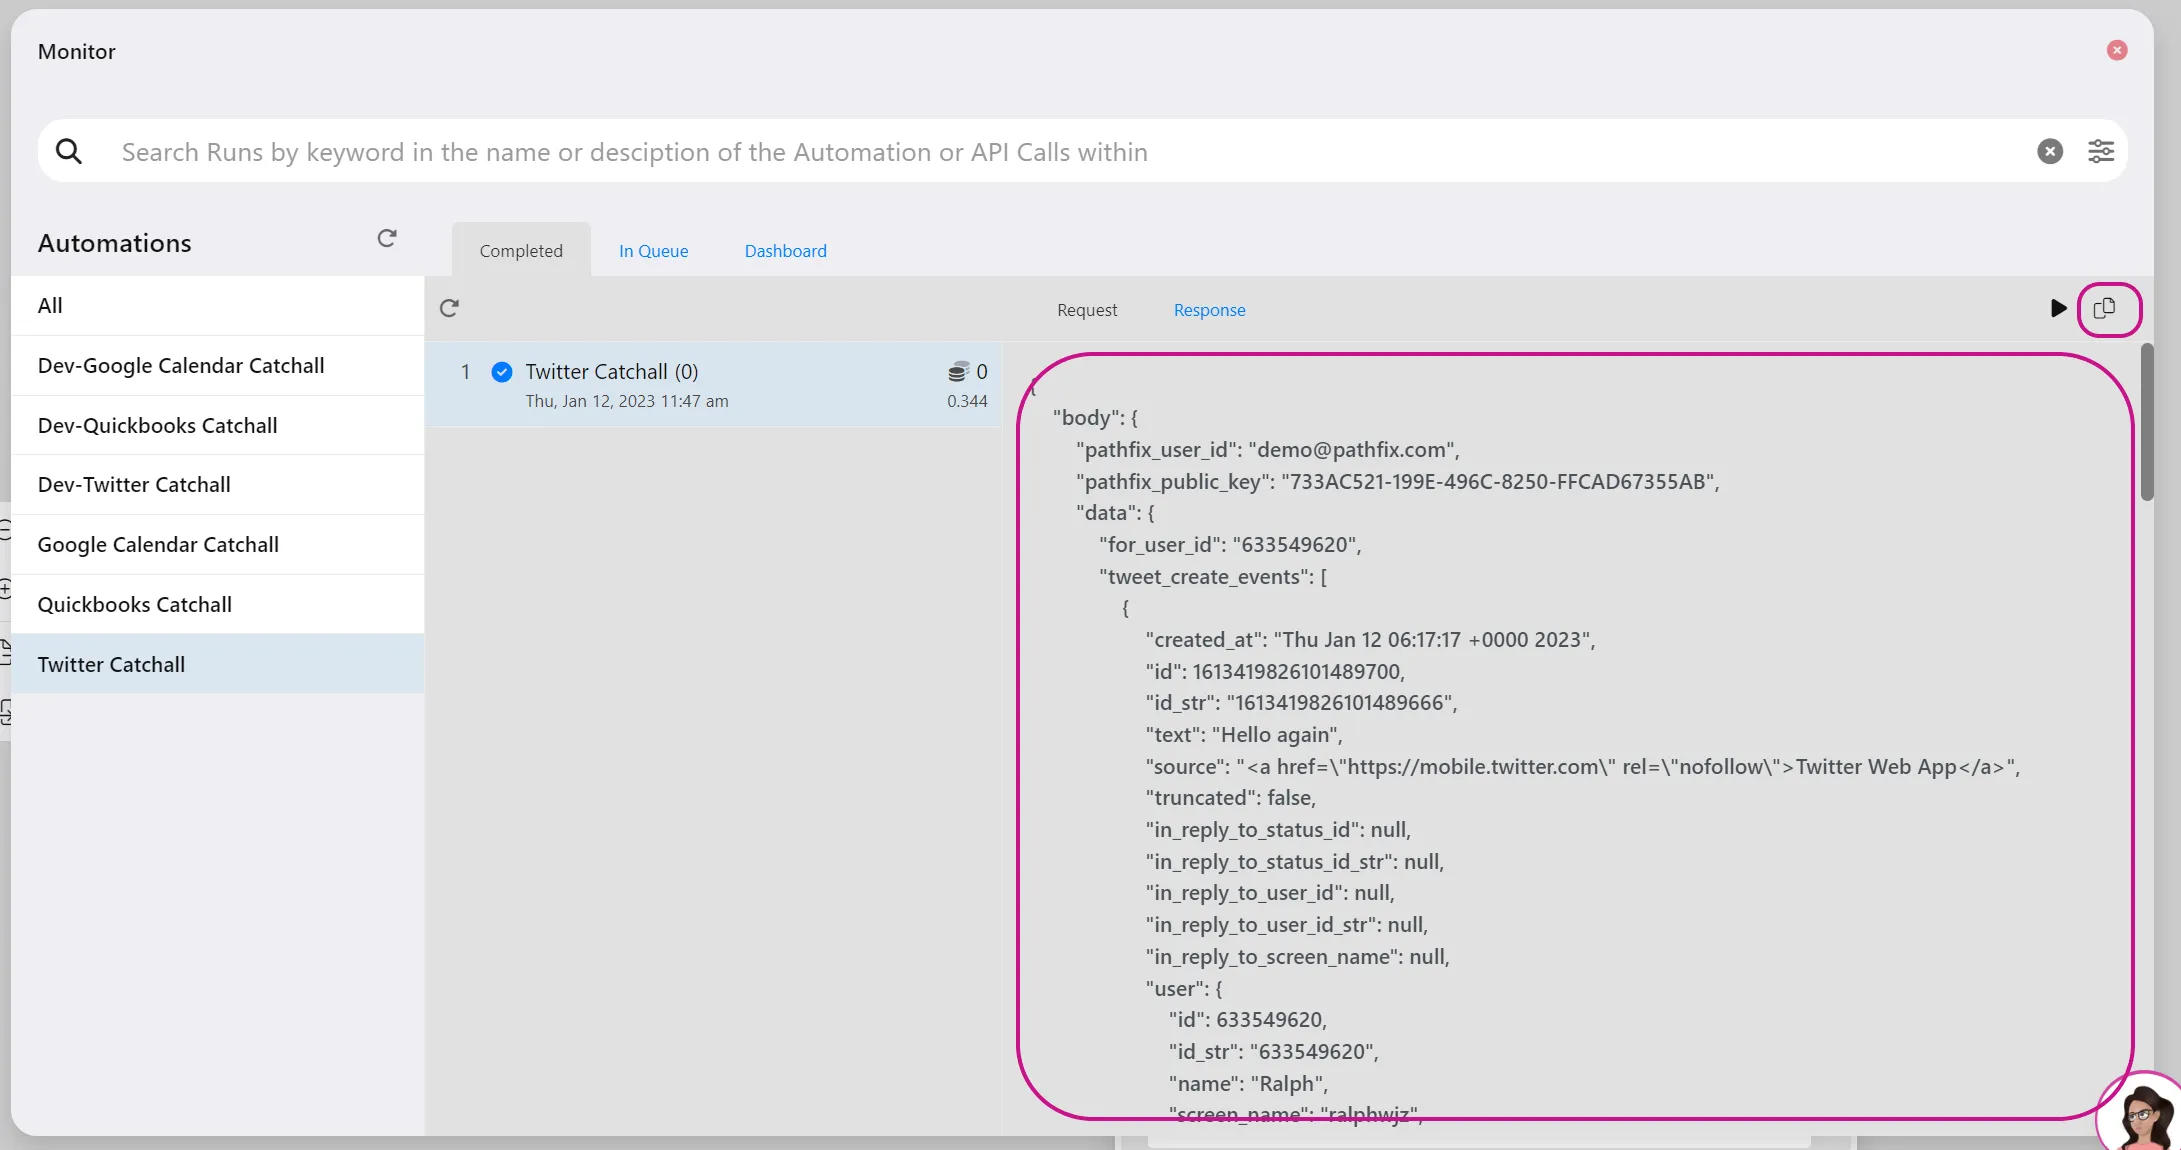Viewport: 2181px width, 1150px height.
Task: Open the search filter settings icon
Action: coord(2101,151)
